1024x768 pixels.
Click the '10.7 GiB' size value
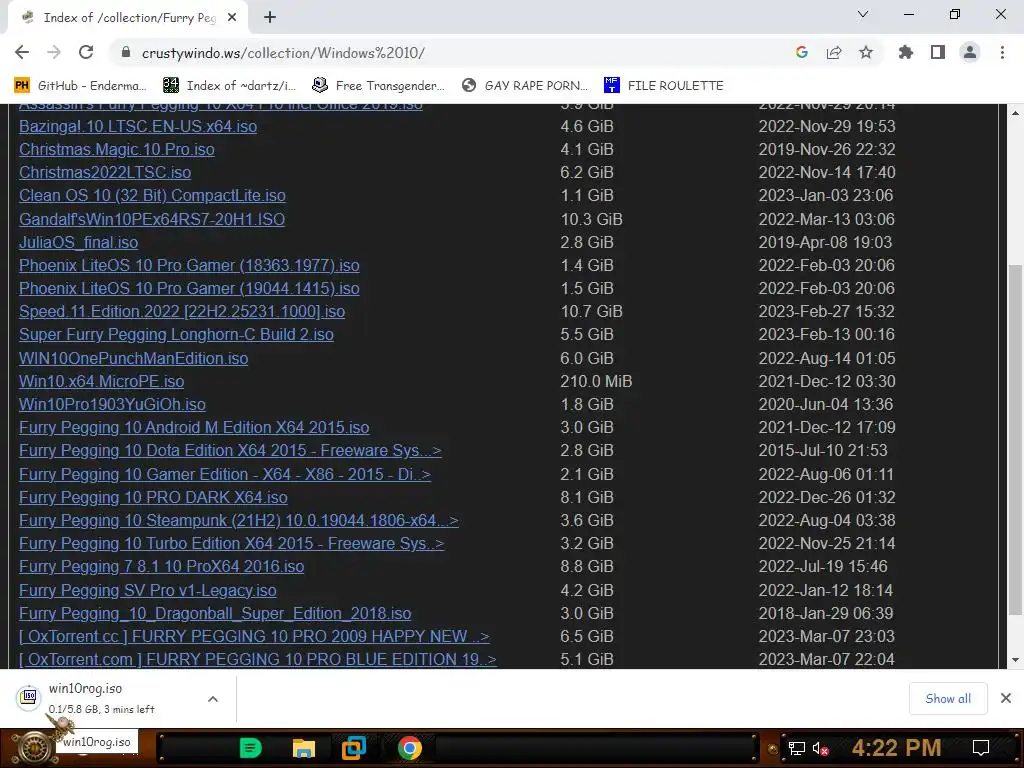592,312
